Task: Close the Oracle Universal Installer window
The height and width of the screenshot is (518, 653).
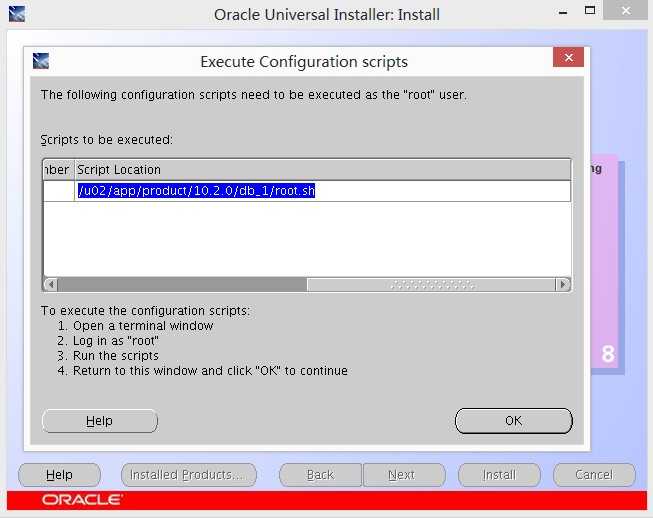Action: (x=626, y=10)
